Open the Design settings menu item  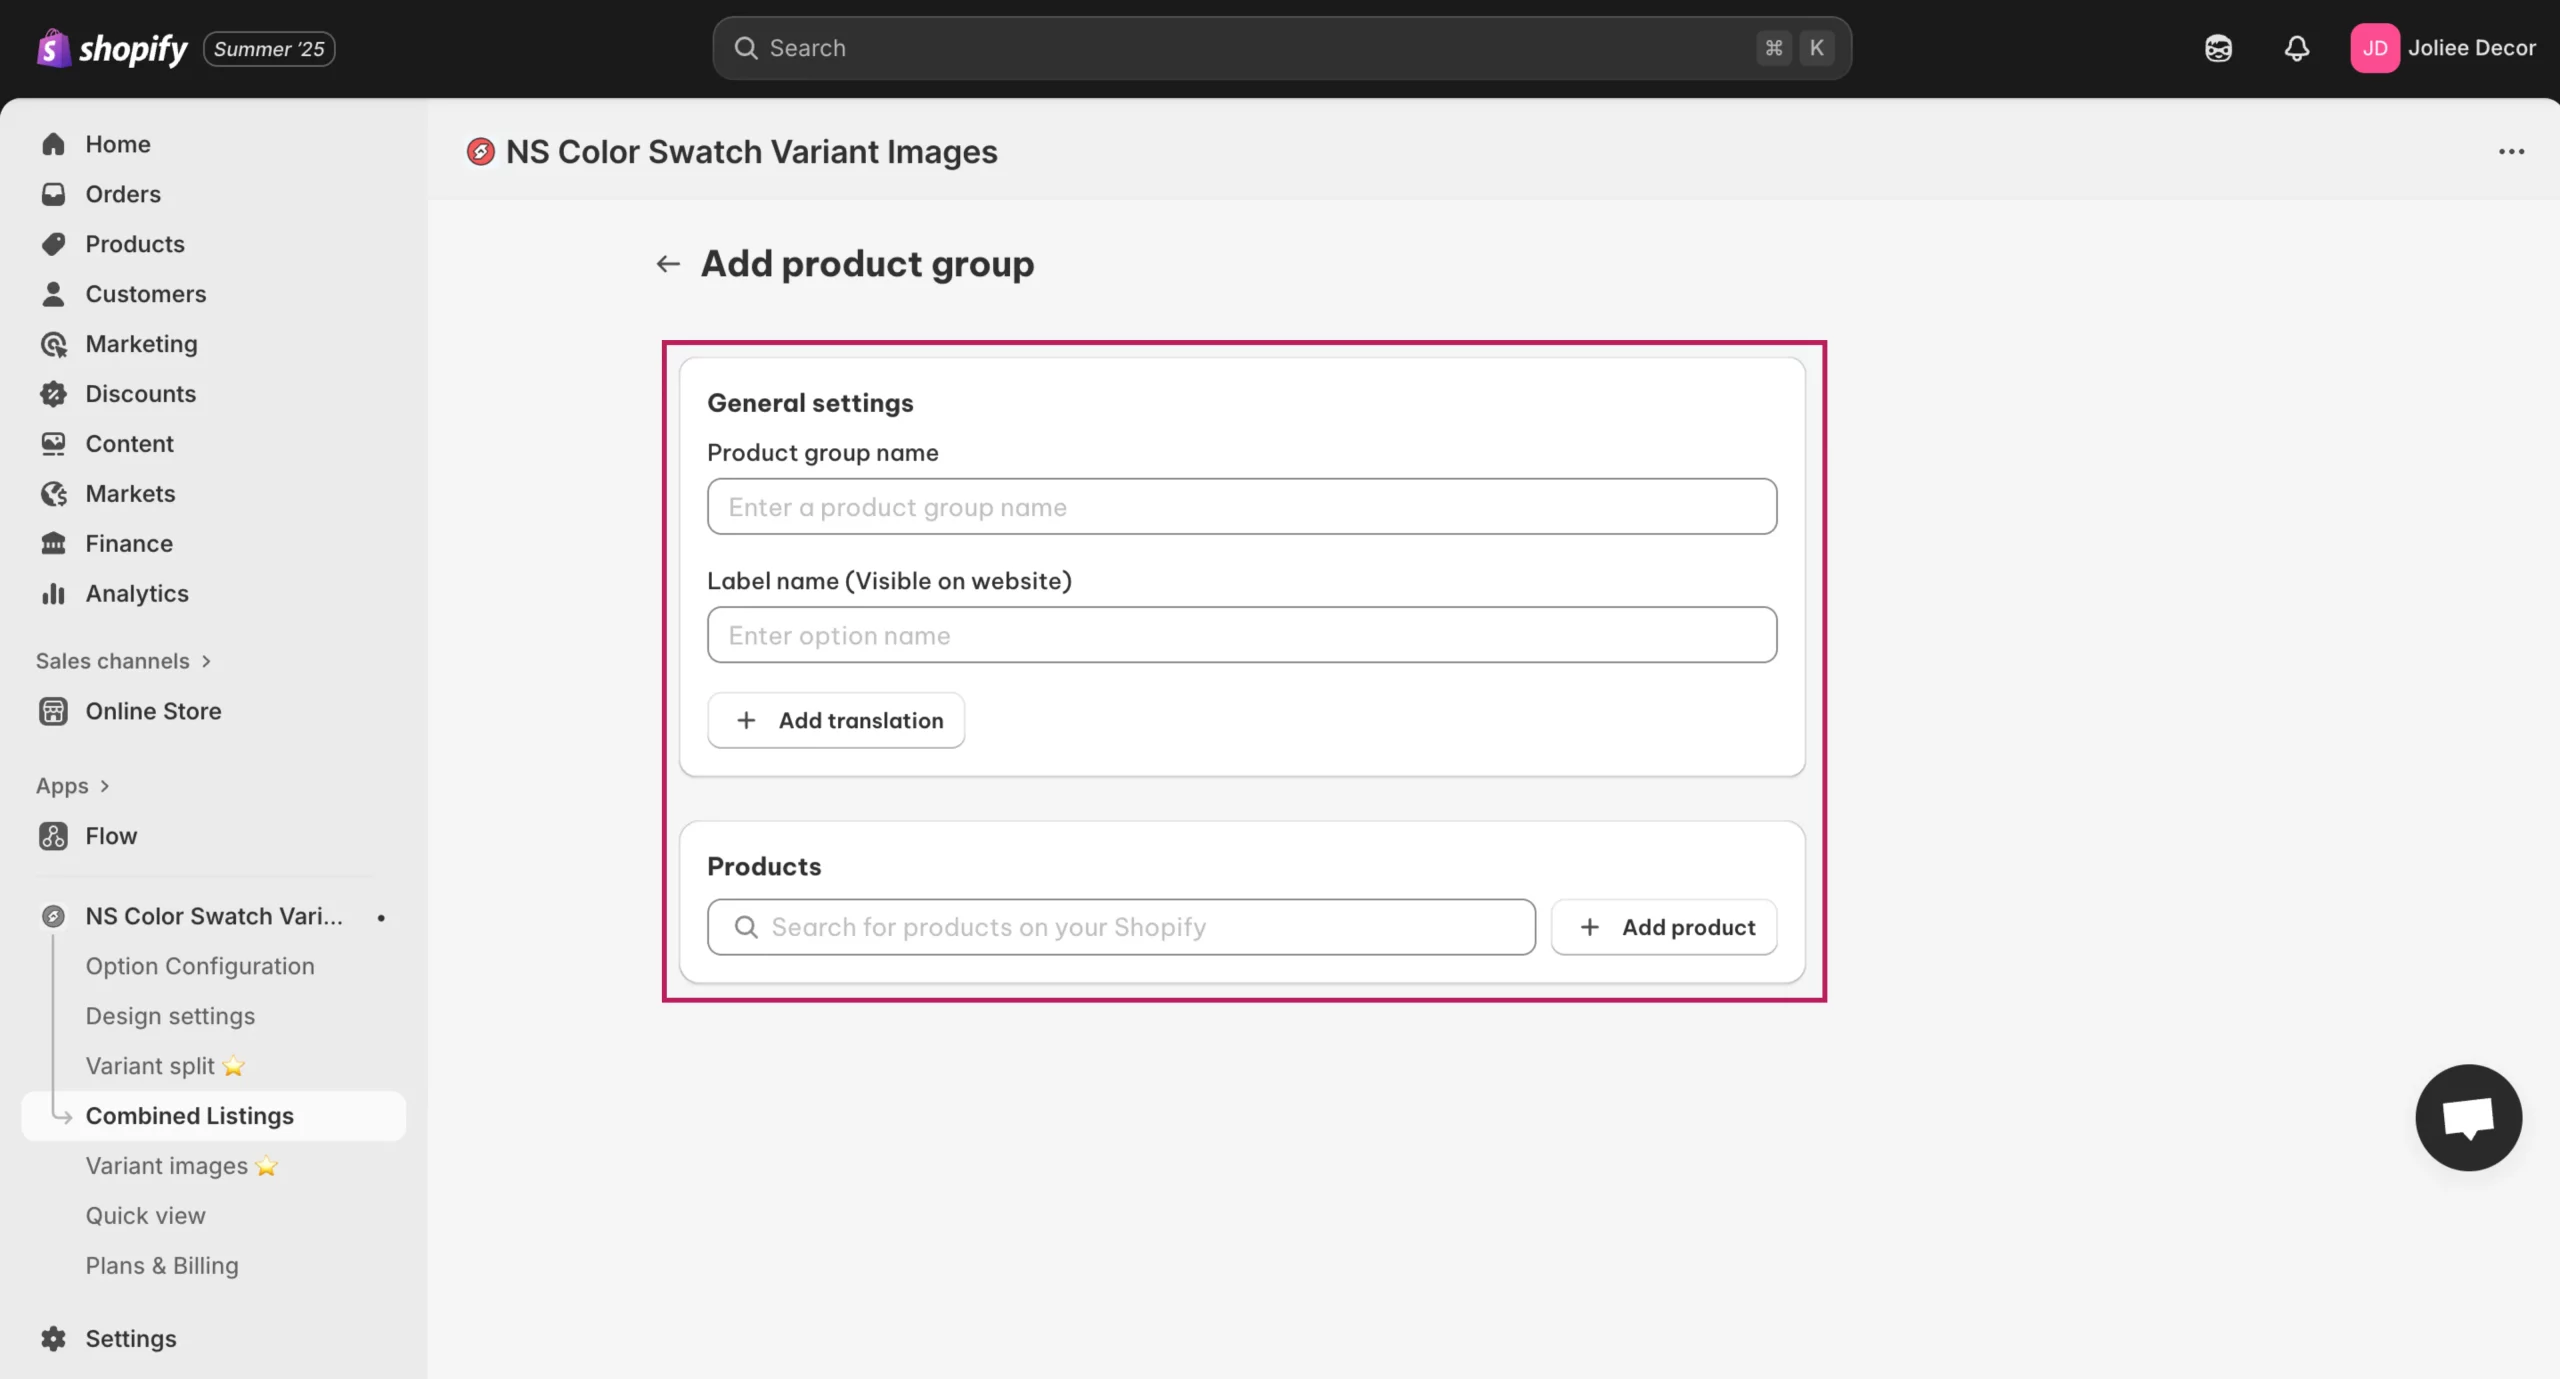point(170,1016)
